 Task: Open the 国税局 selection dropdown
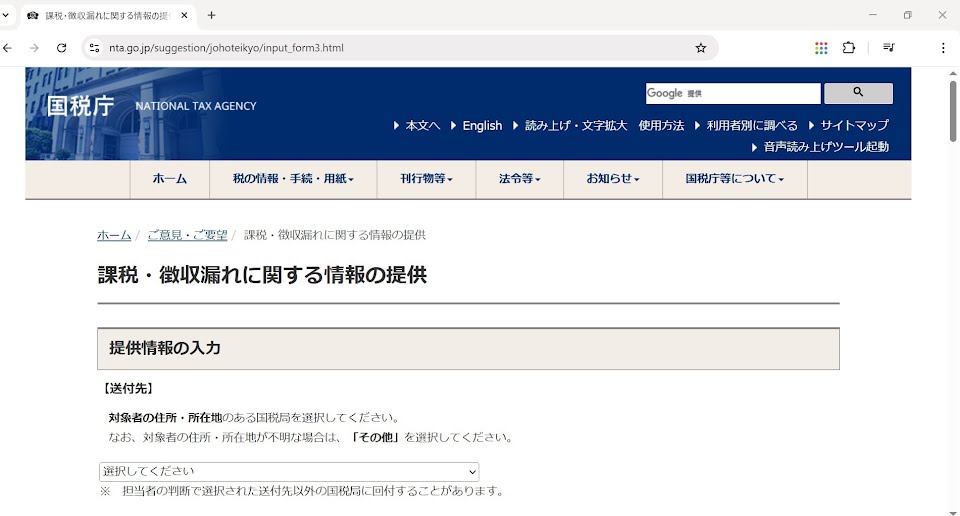pyautogui.click(x=289, y=472)
